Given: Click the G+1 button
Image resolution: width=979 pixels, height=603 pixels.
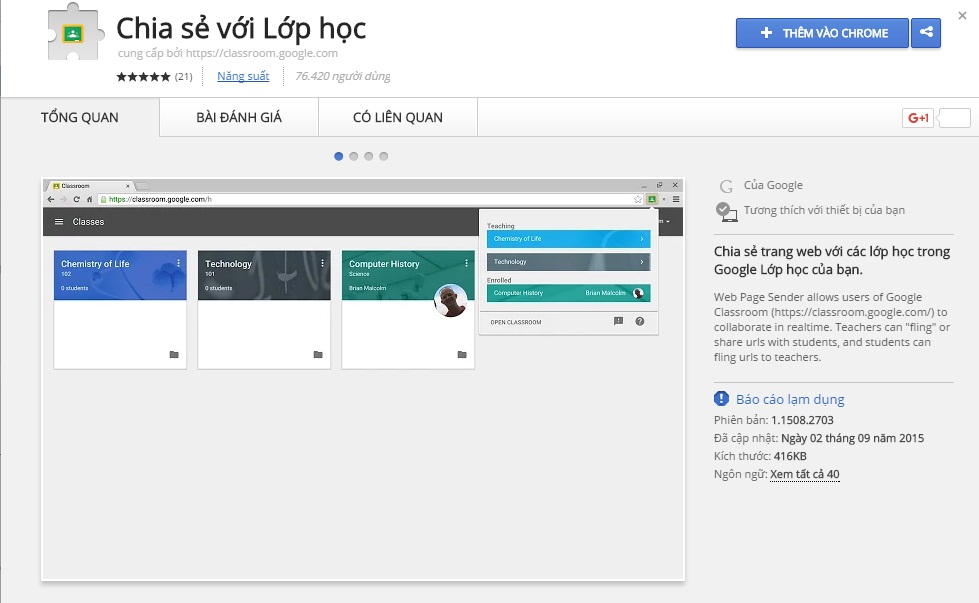Looking at the screenshot, I should [x=918, y=118].
